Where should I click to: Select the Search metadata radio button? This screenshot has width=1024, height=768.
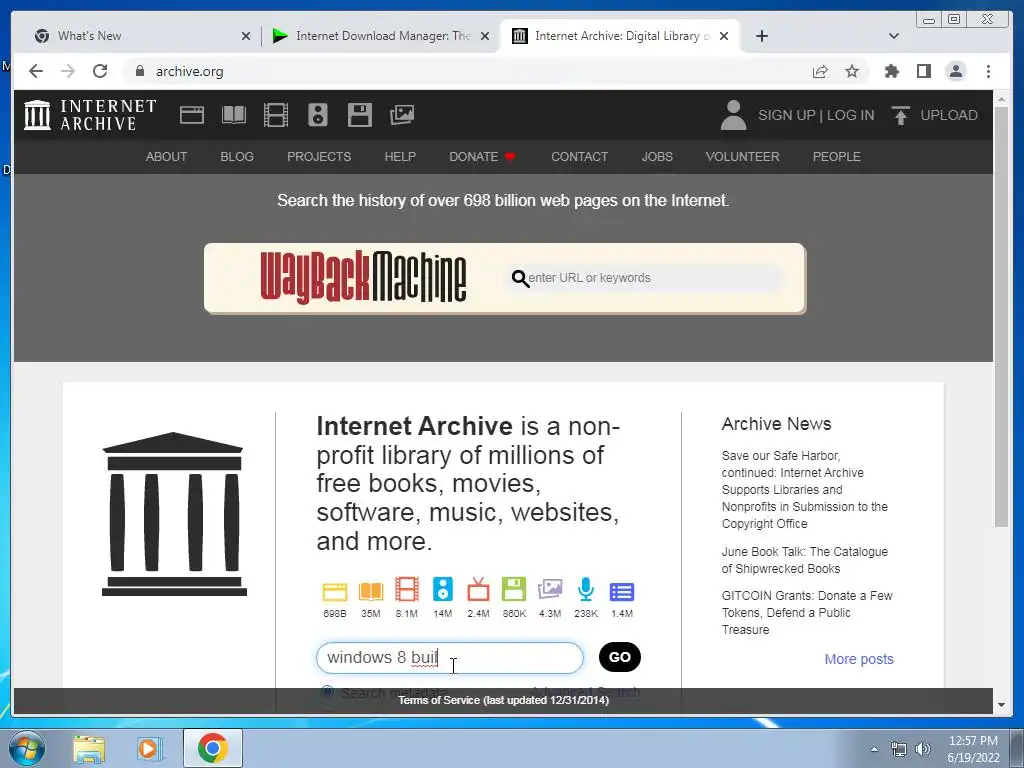pos(327,692)
